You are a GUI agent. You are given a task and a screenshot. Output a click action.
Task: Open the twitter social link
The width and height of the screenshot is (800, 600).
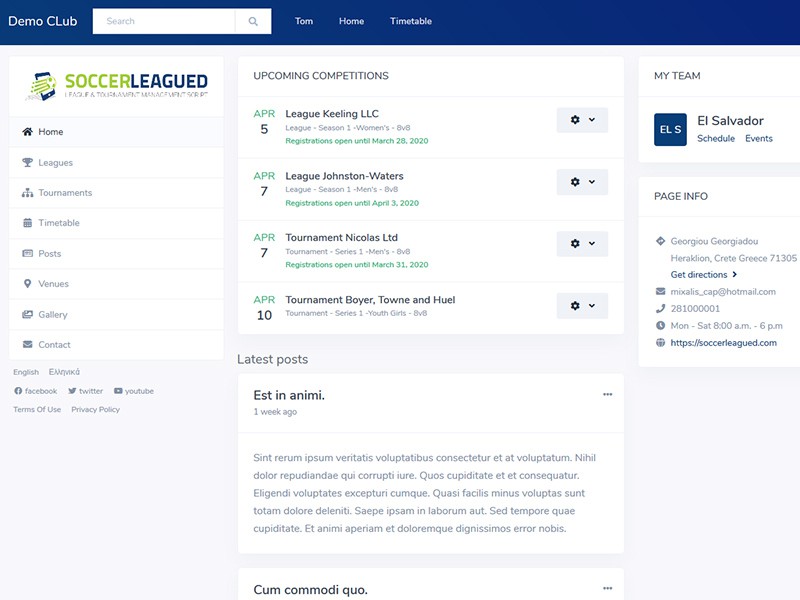(86, 391)
